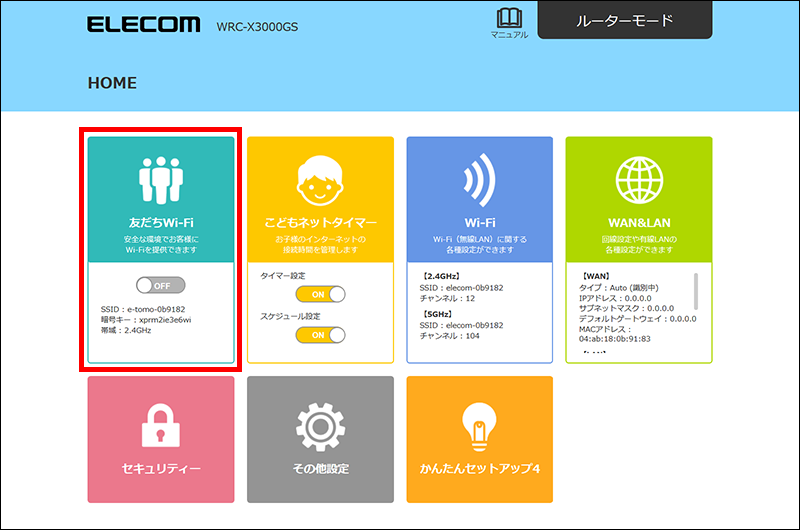Viewport: 800px width, 530px height.
Task: Click the 暗号キー xprm2ie3e6wi text
Action: click(x=146, y=320)
